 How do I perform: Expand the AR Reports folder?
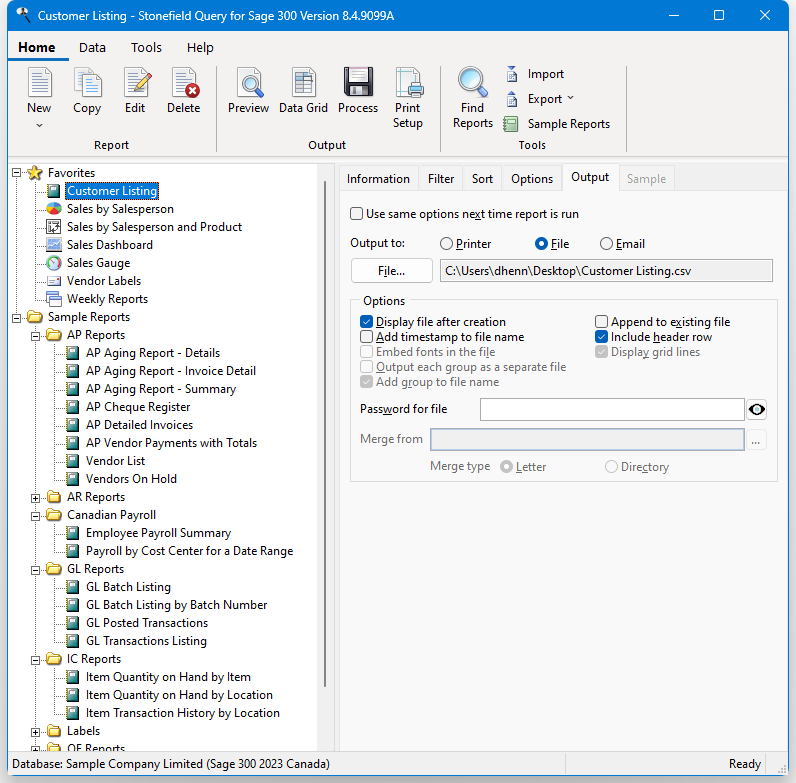coord(36,498)
